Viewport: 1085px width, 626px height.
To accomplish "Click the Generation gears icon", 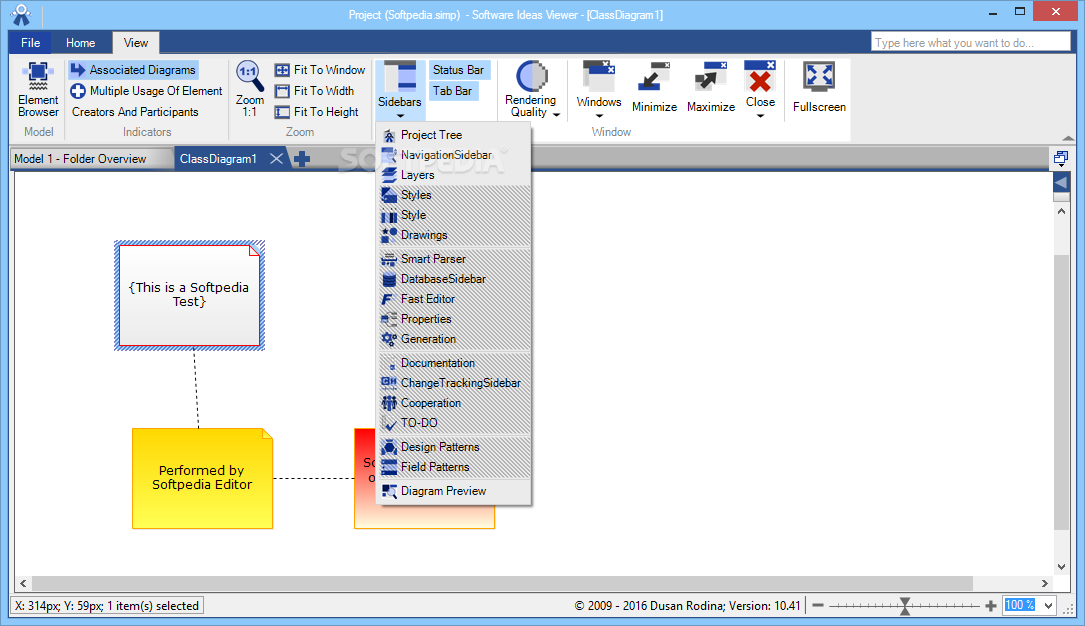I will 389,339.
